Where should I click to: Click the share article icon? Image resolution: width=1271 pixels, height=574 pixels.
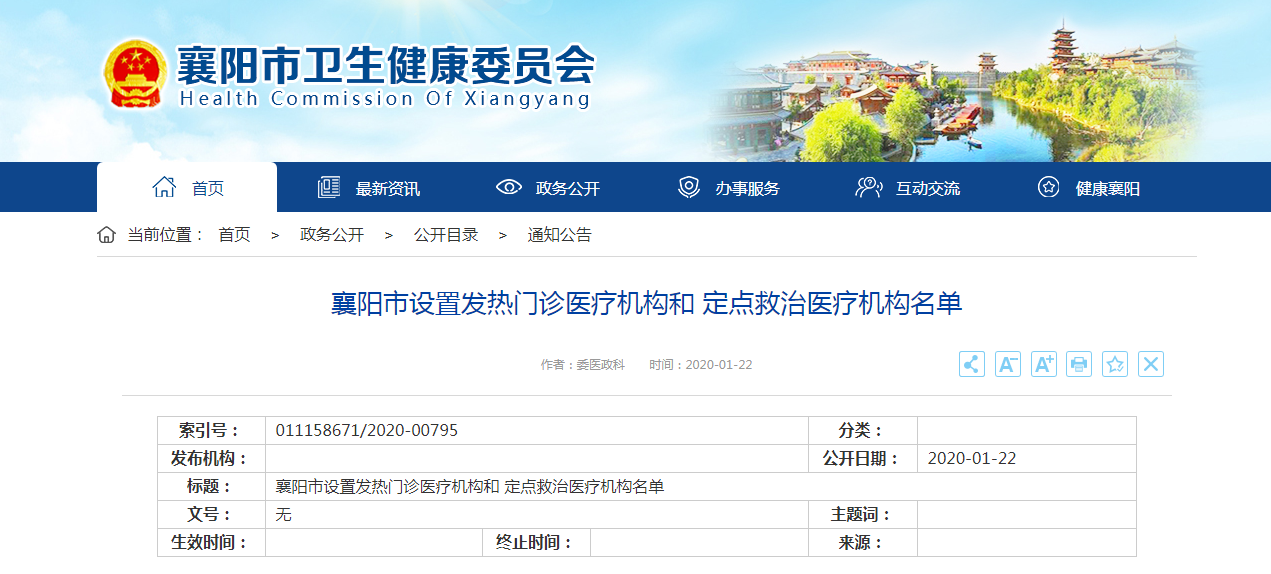[x=971, y=364]
